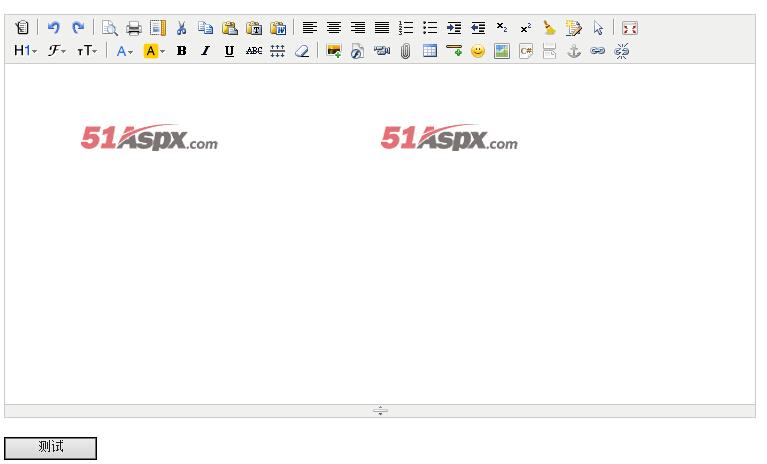Open the font family dropdown
Viewport: 767px width, 464px height.
tap(57, 51)
